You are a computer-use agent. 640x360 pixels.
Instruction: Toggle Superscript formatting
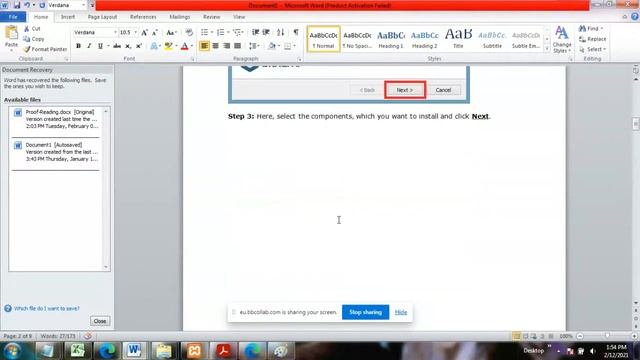pyautogui.click(x=139, y=46)
